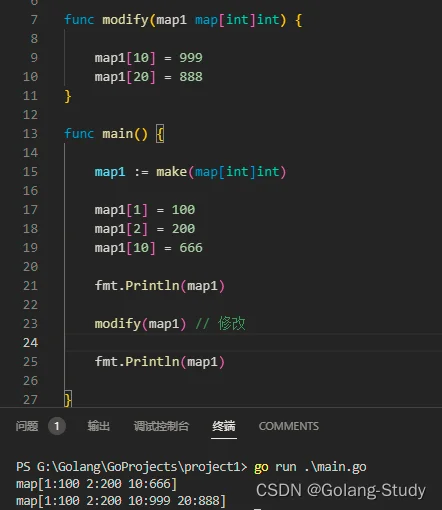Click the make keyword on line 15
The height and width of the screenshot is (510, 442).
(172, 172)
